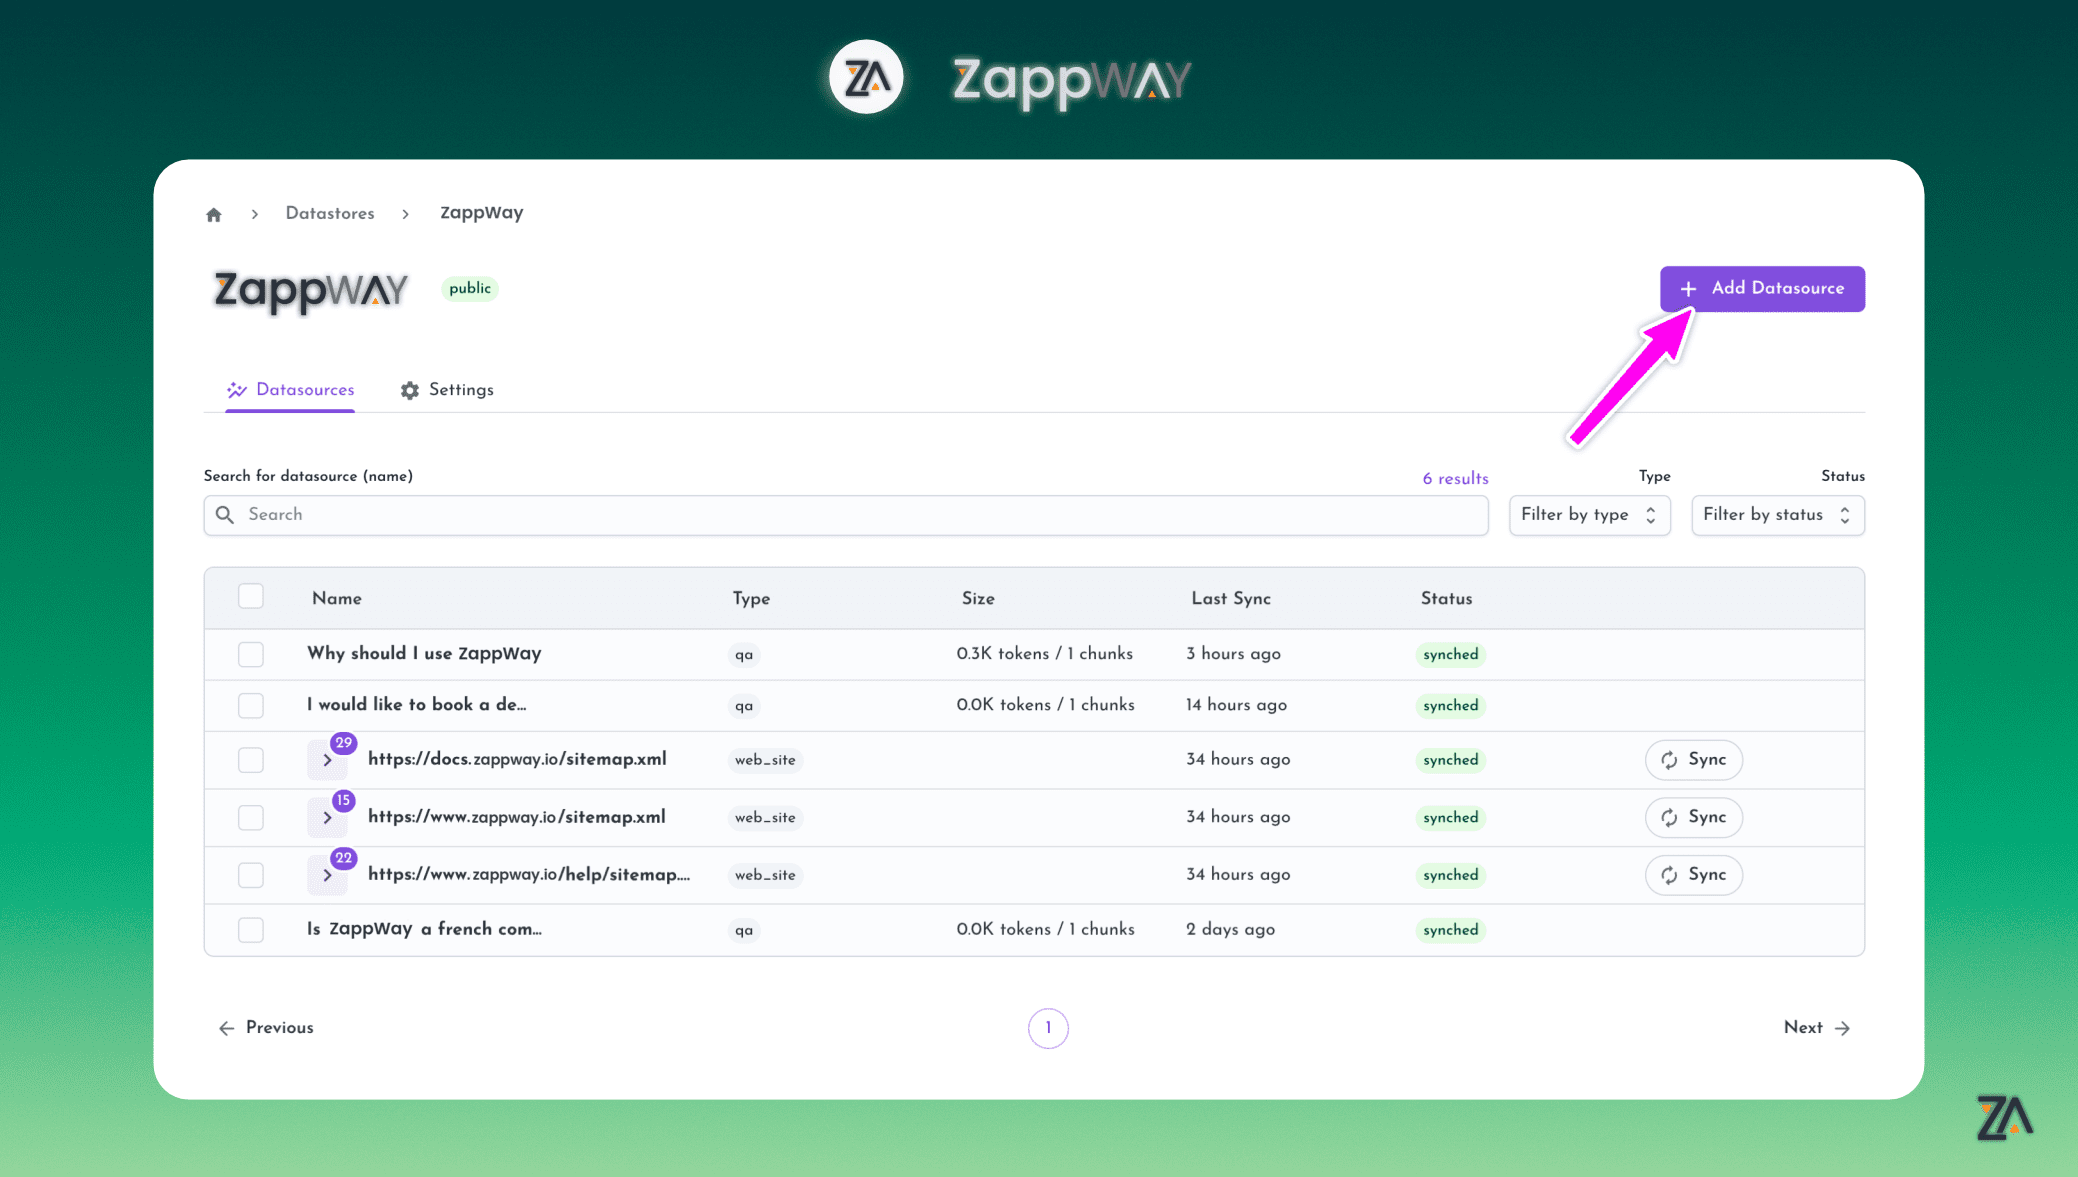Viewport: 2078px width, 1177px height.
Task: Click the ZA logo in bottom corner
Action: [x=2004, y=1118]
